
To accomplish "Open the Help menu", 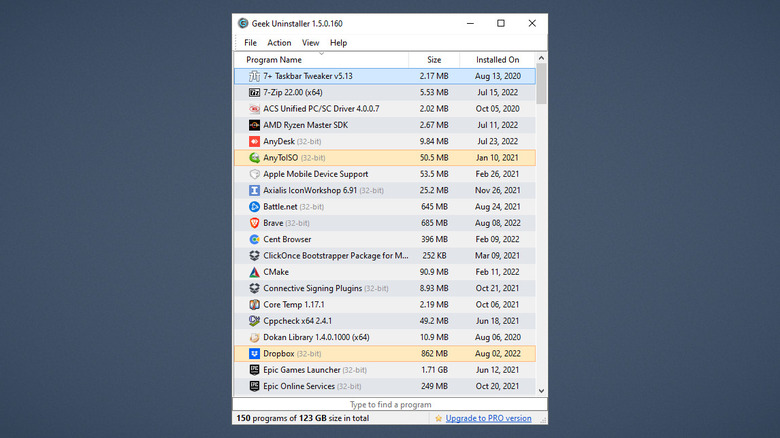I will [x=338, y=43].
